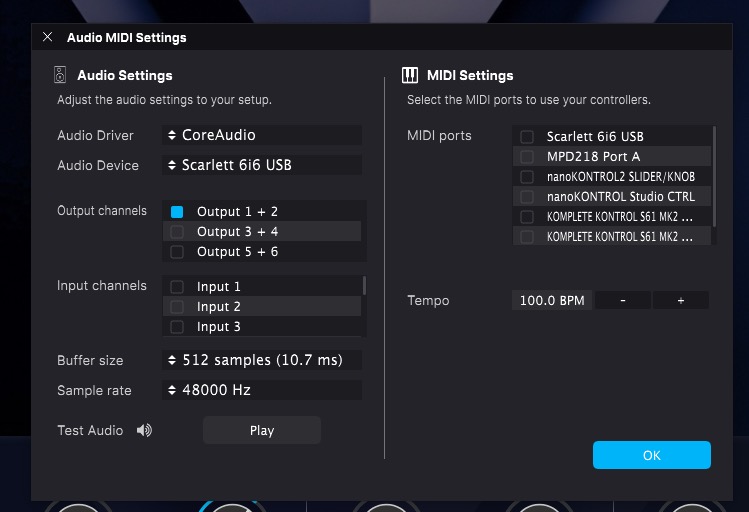
Task: Confirm settings with the OK button
Action: pos(651,455)
